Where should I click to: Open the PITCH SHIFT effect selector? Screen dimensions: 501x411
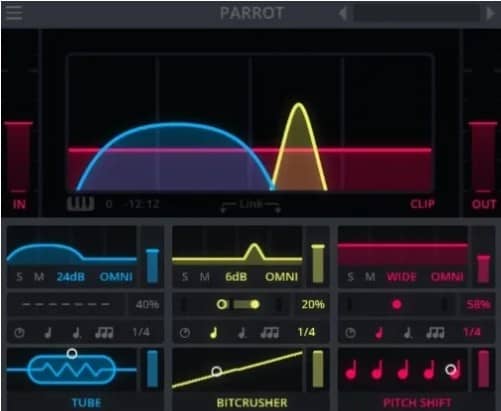click(417, 403)
